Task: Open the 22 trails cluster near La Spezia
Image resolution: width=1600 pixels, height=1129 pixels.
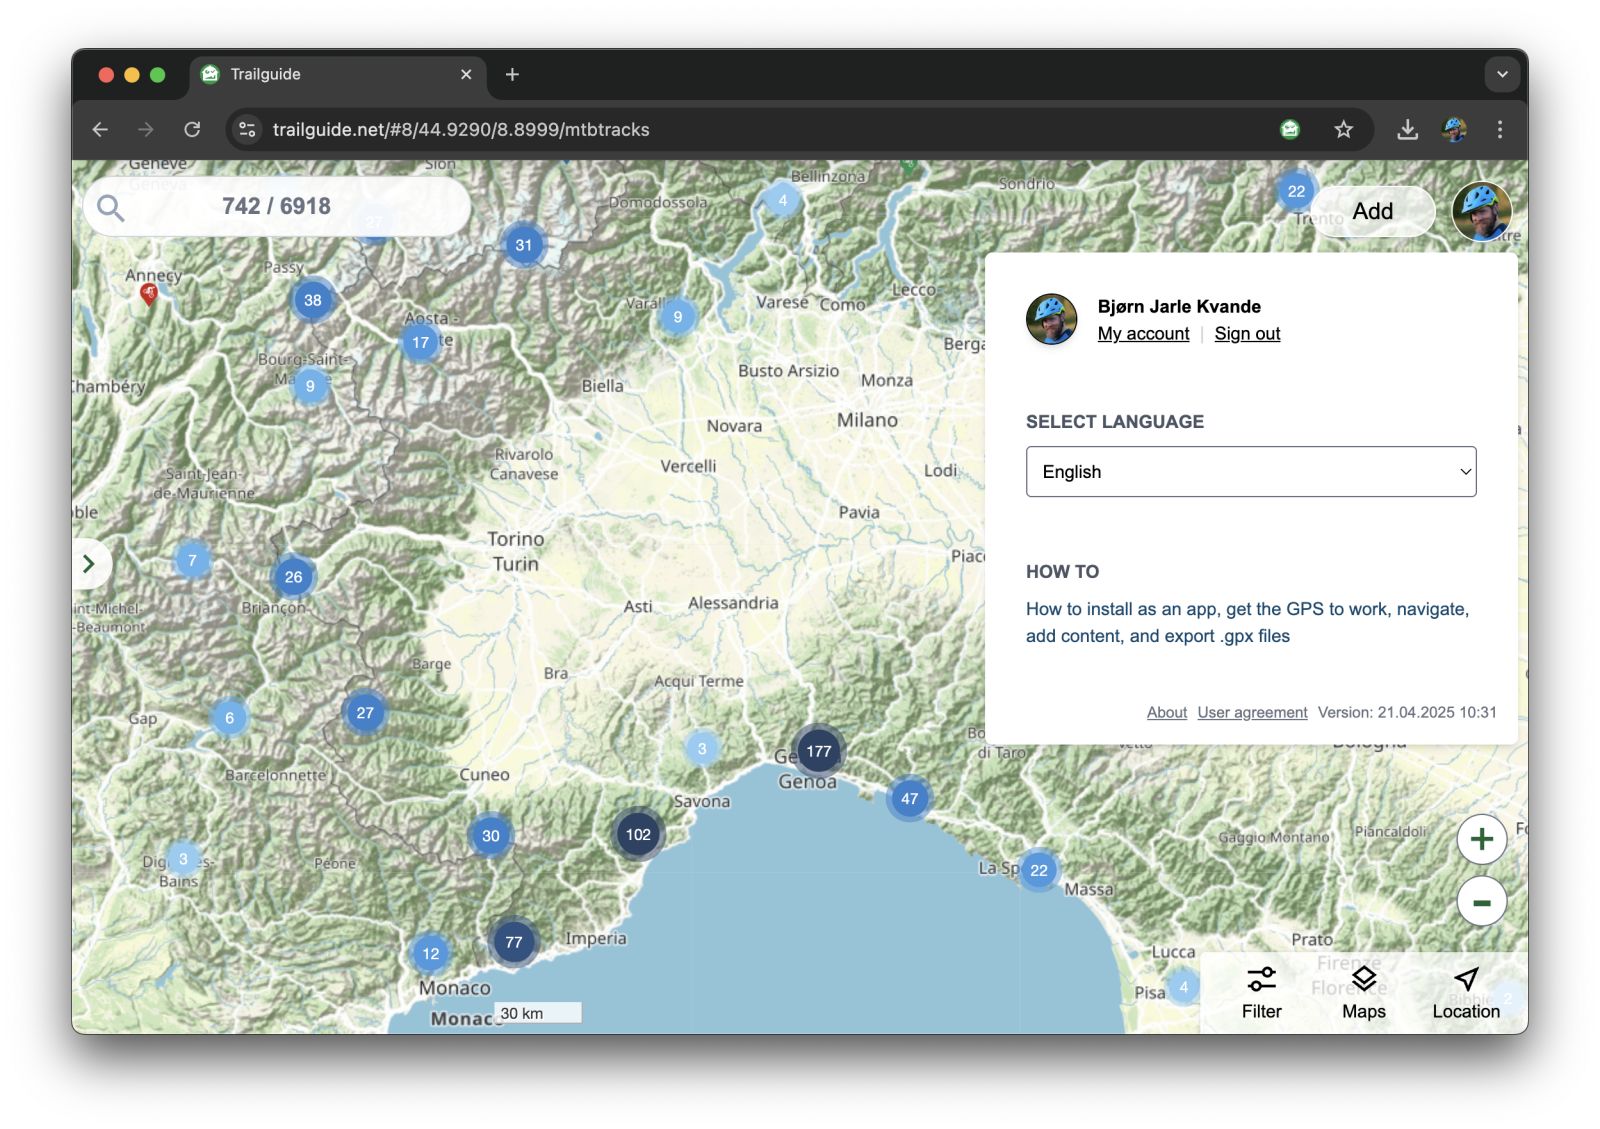Action: pos(1039,870)
